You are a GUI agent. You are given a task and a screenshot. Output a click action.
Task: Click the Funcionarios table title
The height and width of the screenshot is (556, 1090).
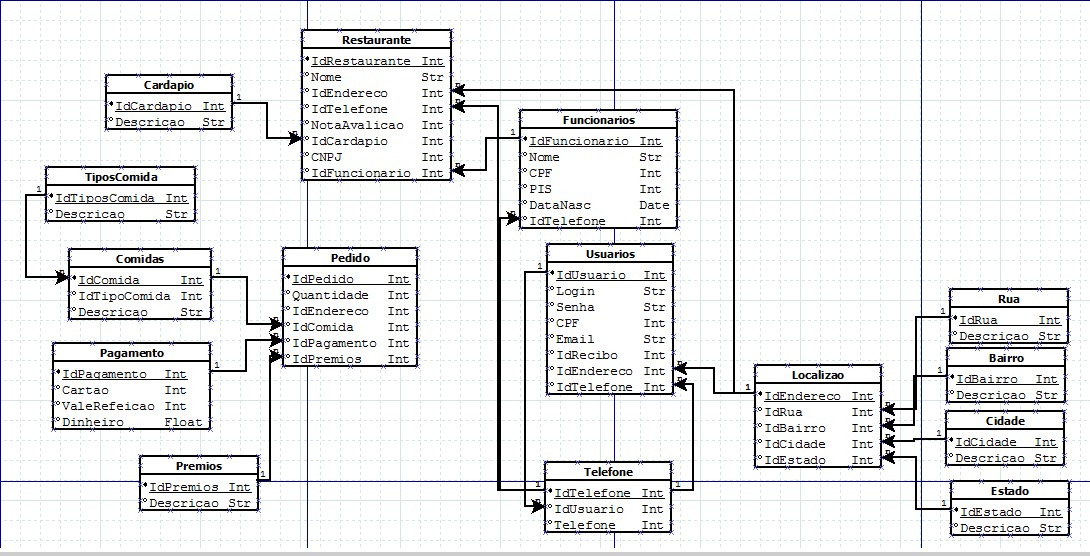coord(598,120)
